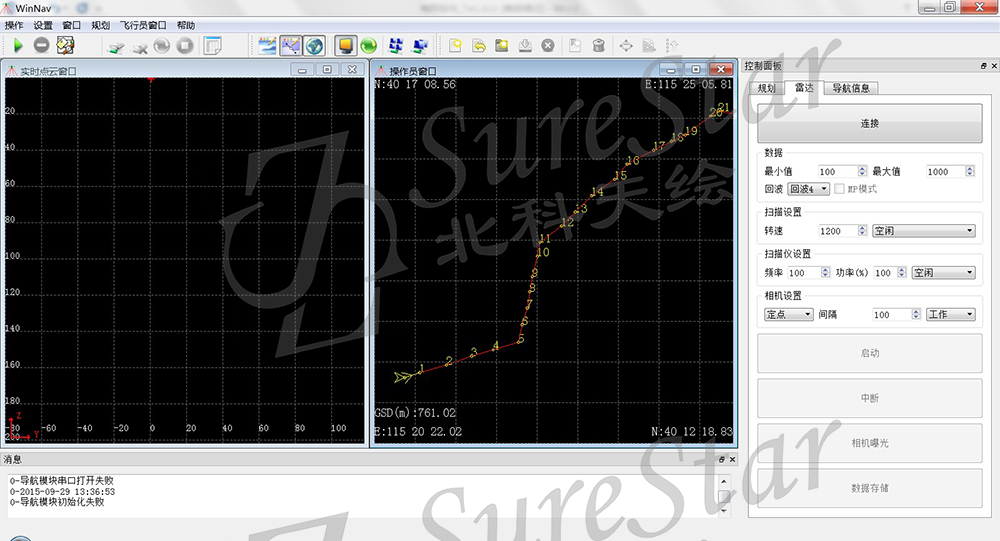Click the gray circular refresh icon
The image size is (1000, 541).
162,46
